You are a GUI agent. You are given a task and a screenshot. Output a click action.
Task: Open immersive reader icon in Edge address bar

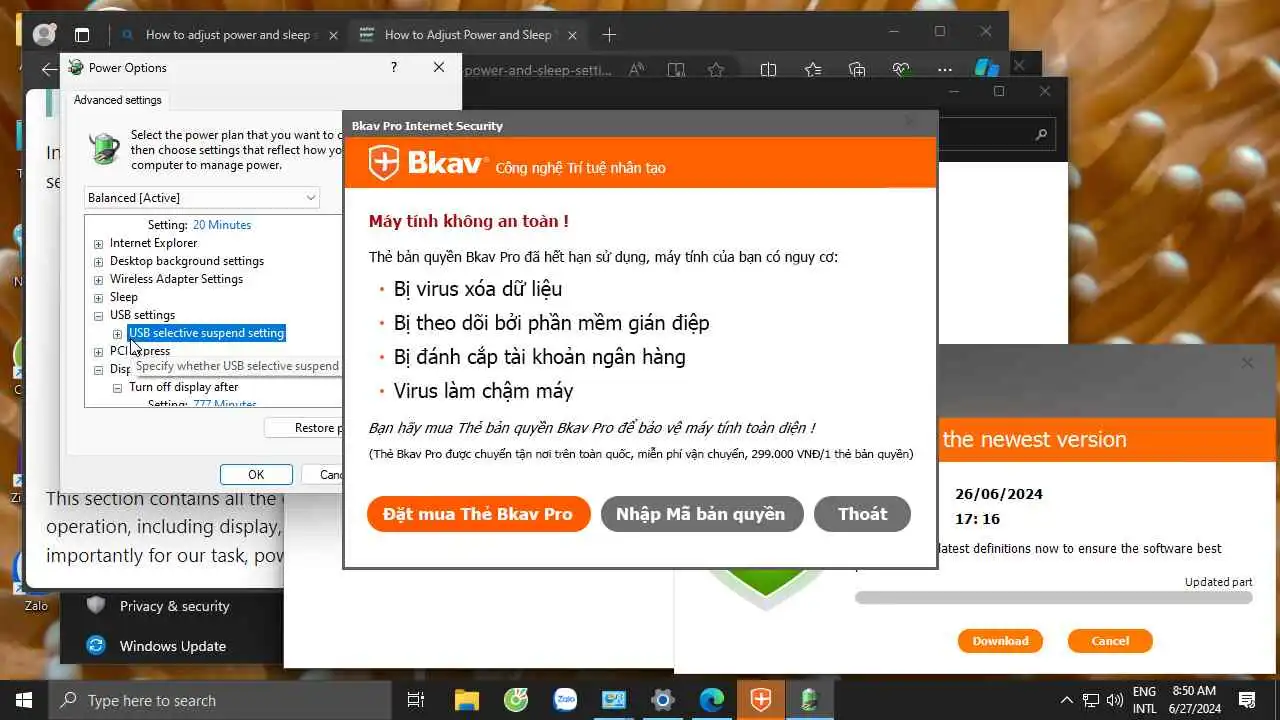tap(676, 70)
